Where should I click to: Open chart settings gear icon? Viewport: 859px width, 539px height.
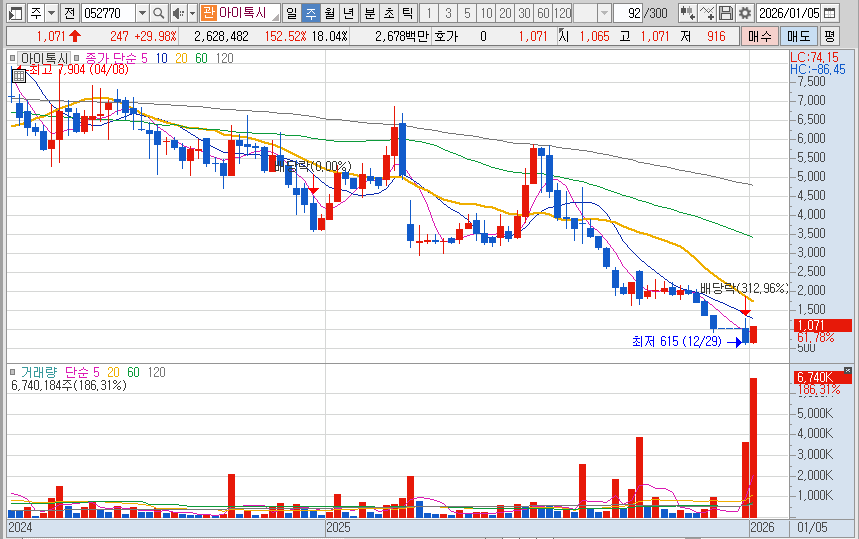click(745, 13)
